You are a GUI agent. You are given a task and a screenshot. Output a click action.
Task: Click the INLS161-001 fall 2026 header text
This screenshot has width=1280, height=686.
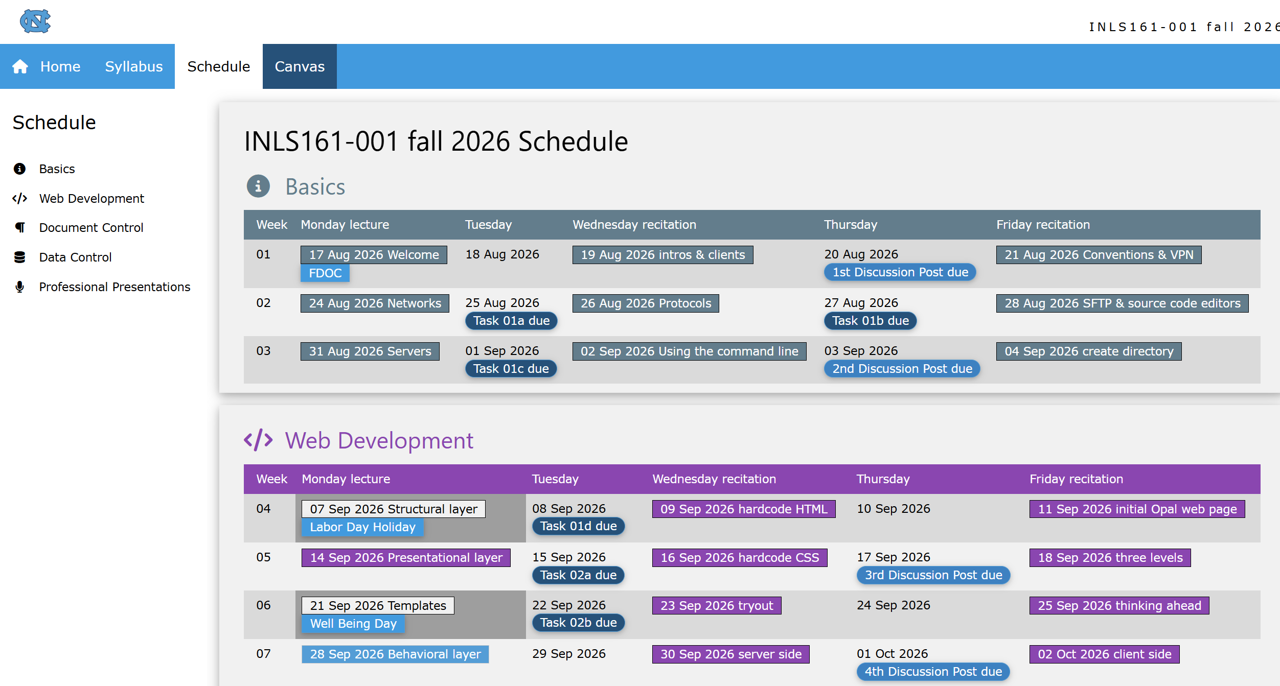point(1184,27)
